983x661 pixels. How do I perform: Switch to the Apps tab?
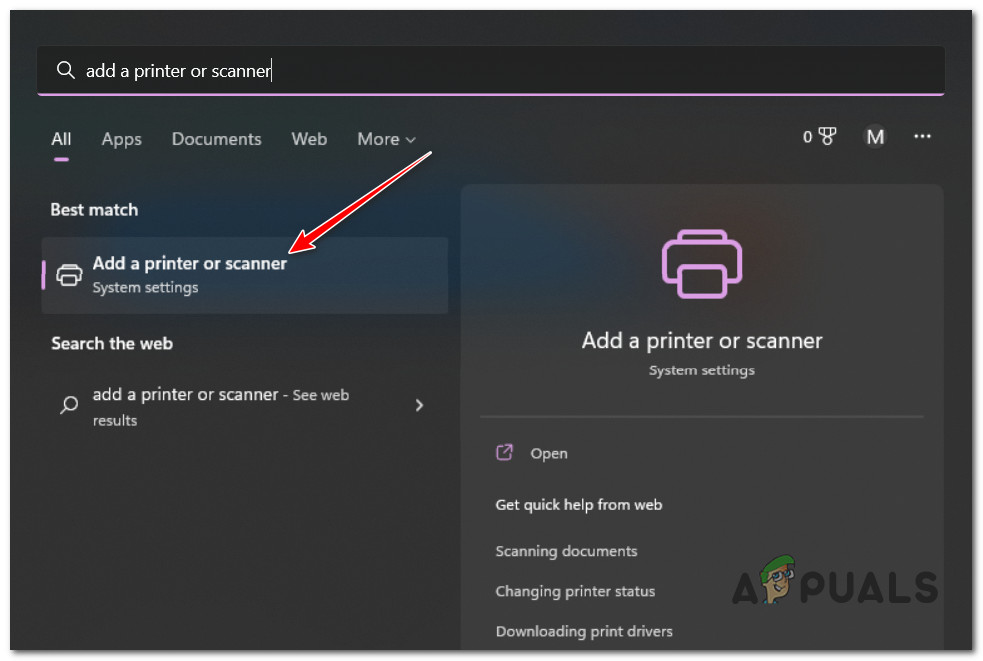121,139
